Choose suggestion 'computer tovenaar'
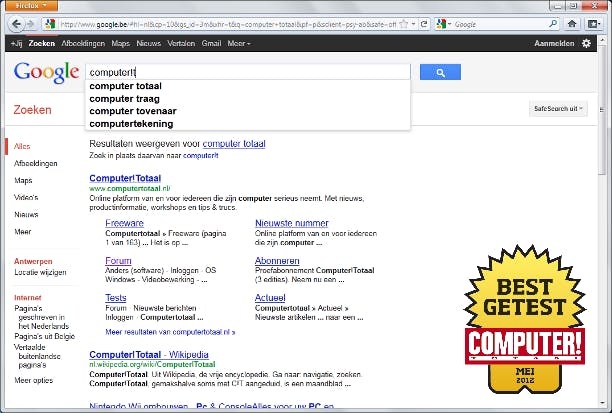The width and height of the screenshot is (612, 413). 133,111
